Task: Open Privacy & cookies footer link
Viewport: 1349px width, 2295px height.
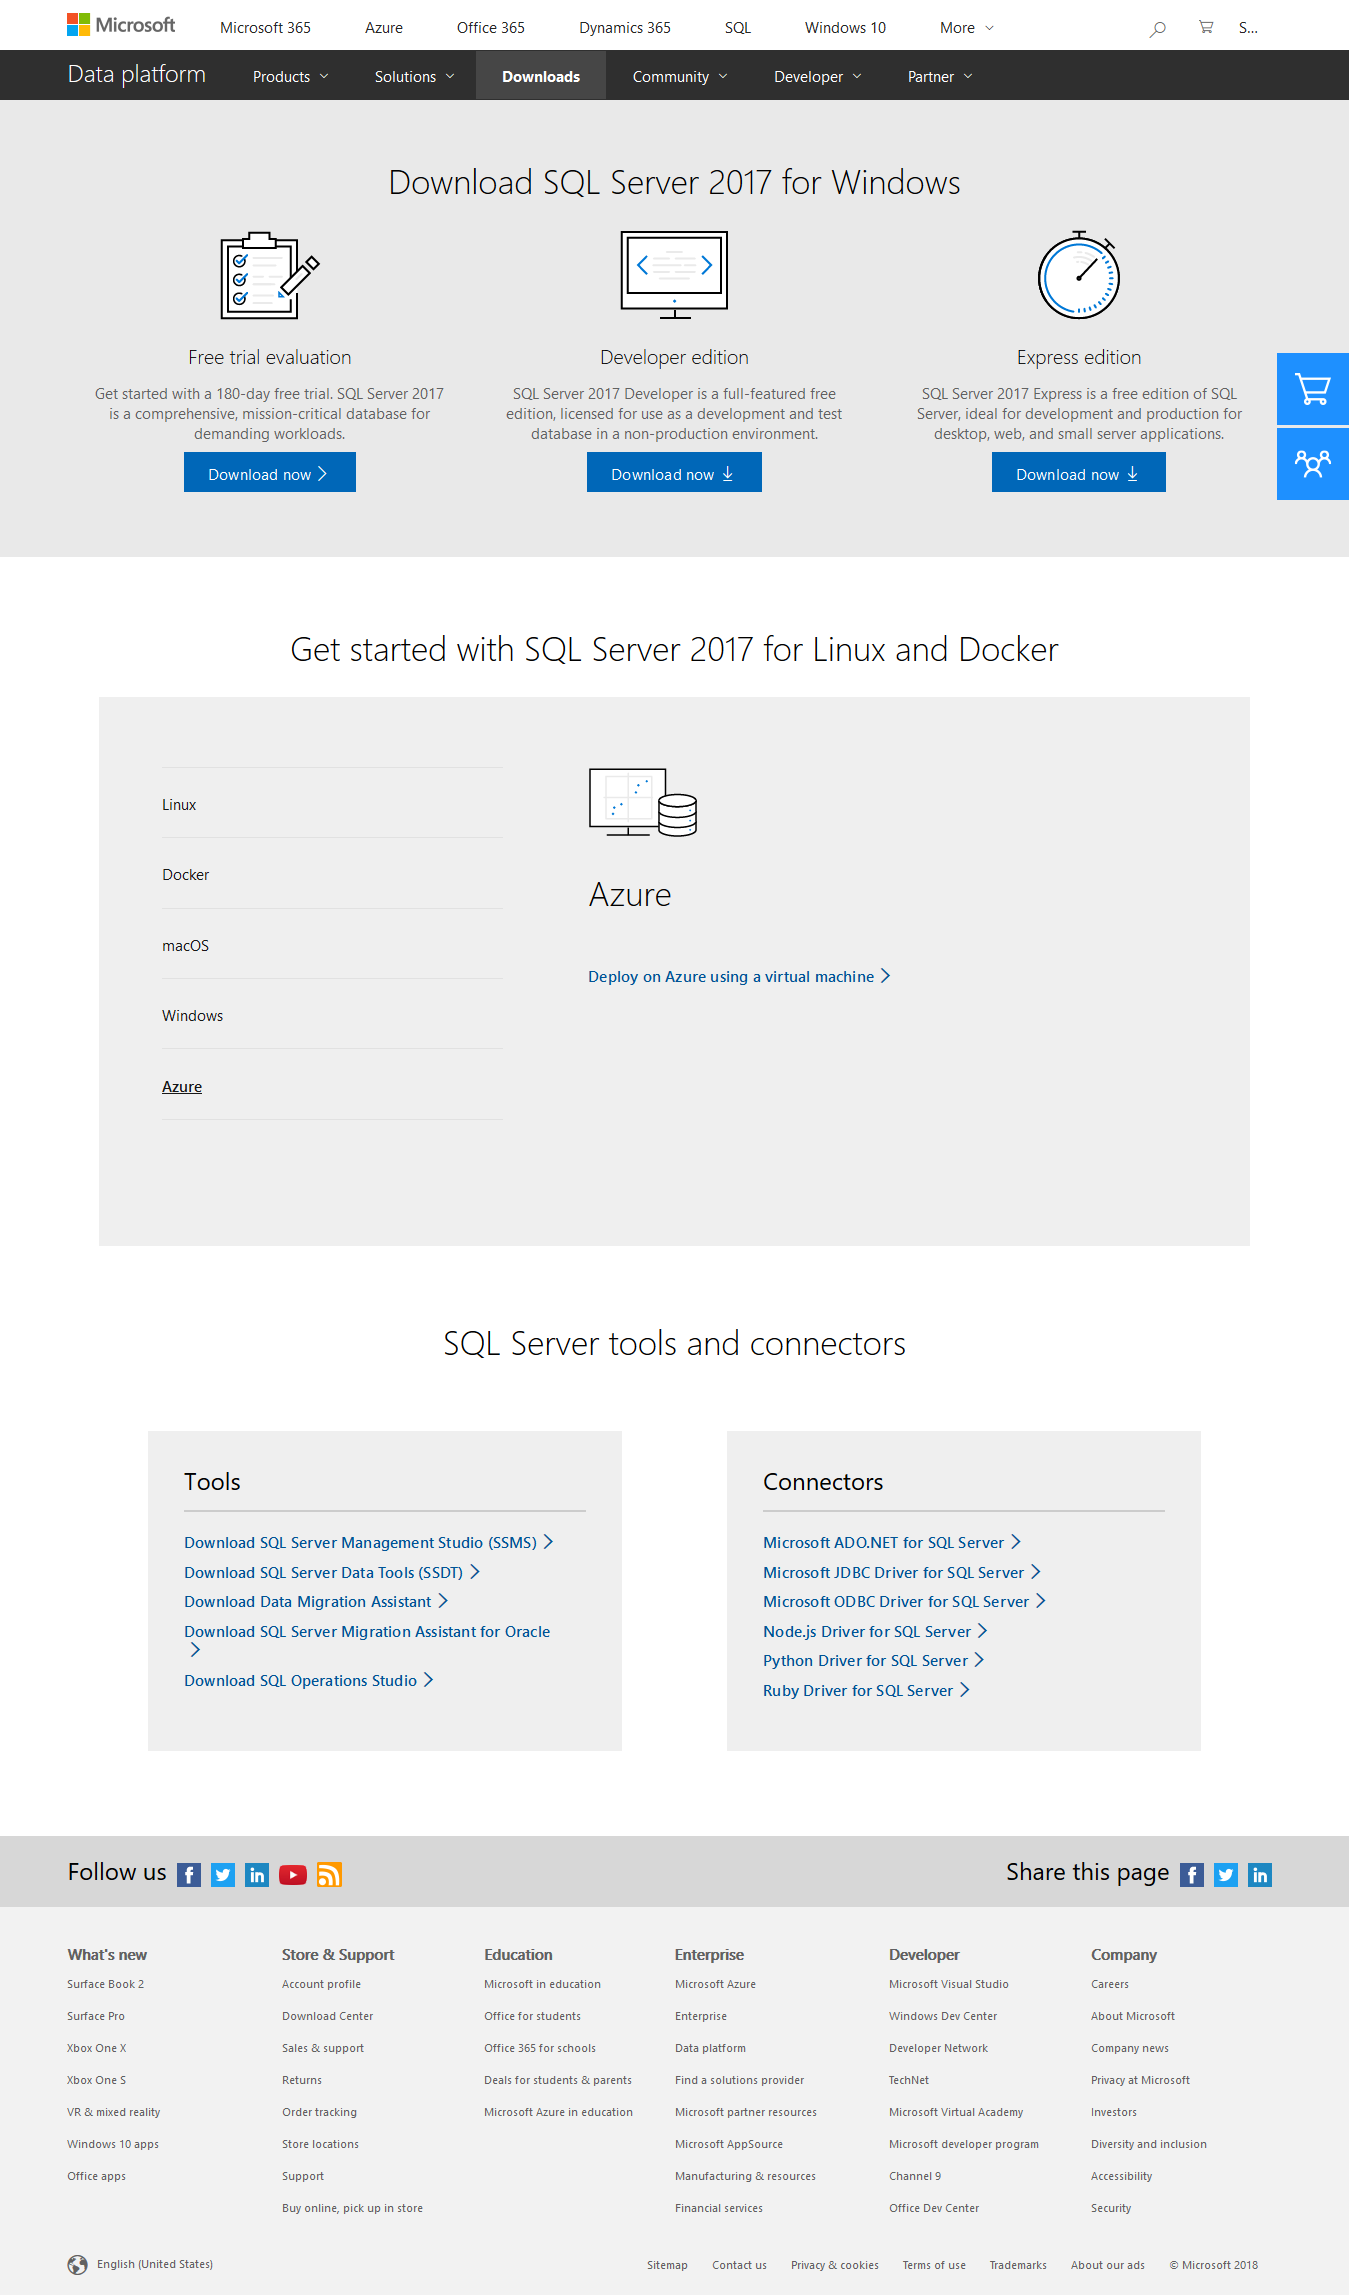Action: click(x=834, y=2265)
